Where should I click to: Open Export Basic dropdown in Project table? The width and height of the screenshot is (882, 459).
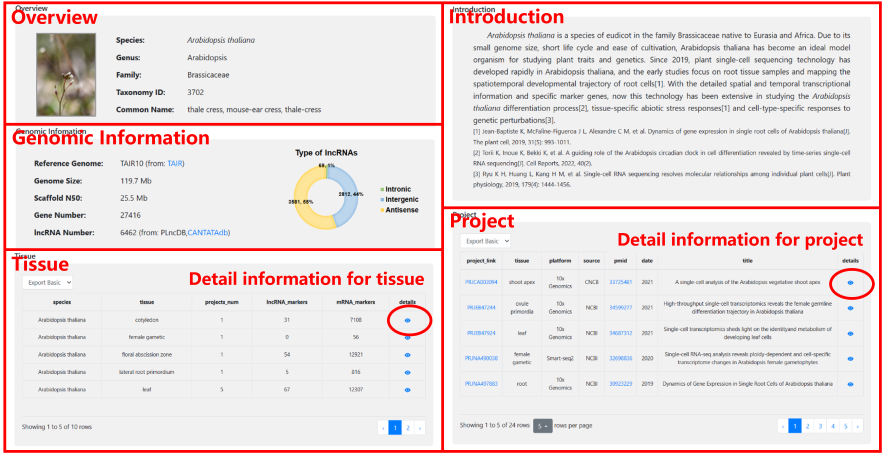485,241
